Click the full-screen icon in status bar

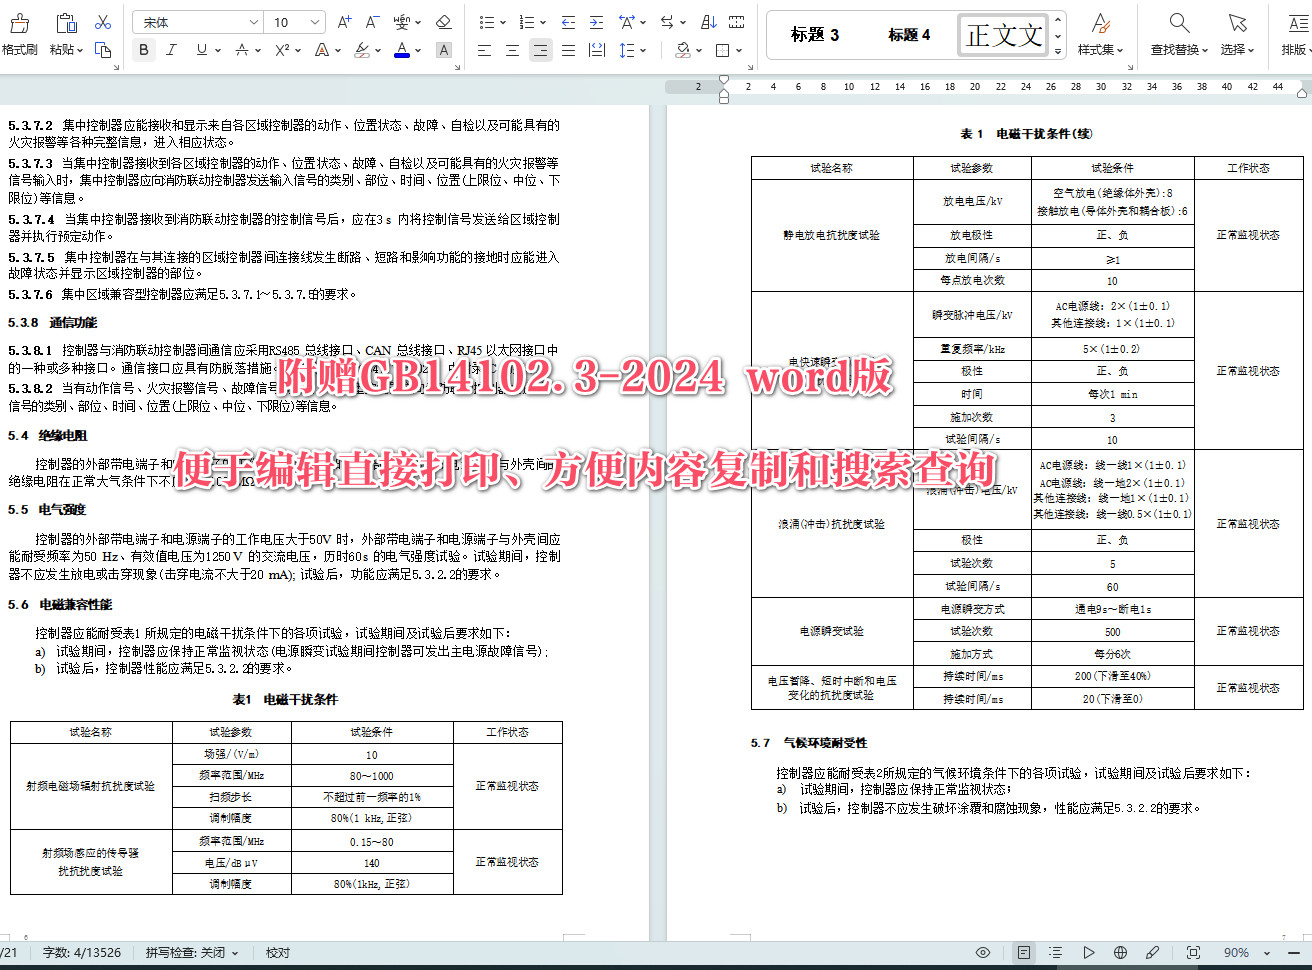pyautogui.click(x=1193, y=952)
